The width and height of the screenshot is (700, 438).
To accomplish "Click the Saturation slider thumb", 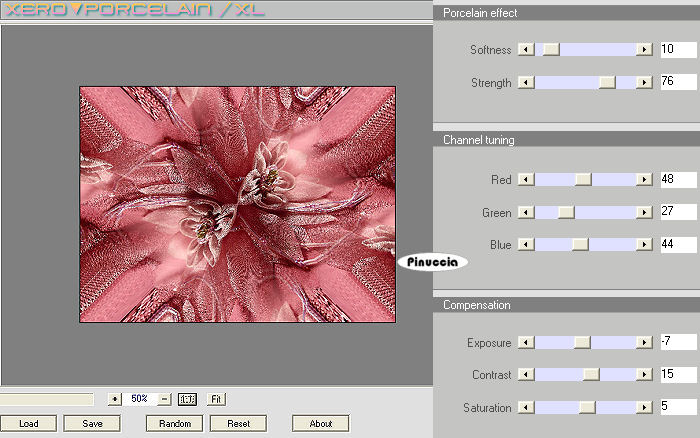I will [x=587, y=408].
